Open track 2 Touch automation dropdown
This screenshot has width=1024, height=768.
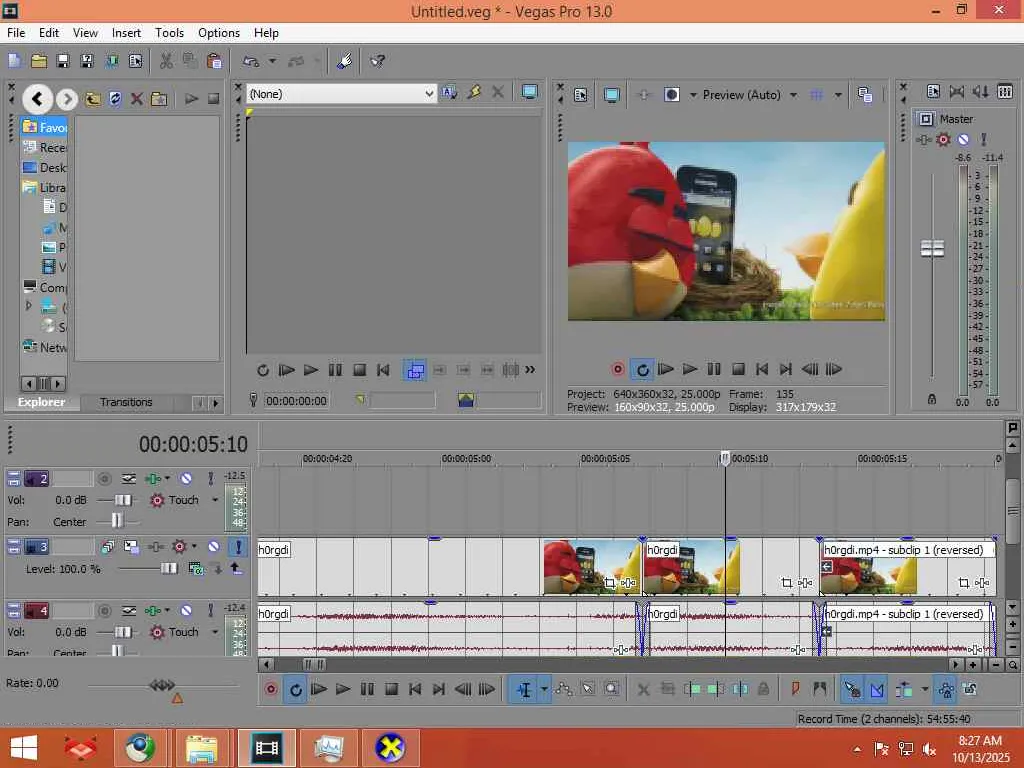215,500
